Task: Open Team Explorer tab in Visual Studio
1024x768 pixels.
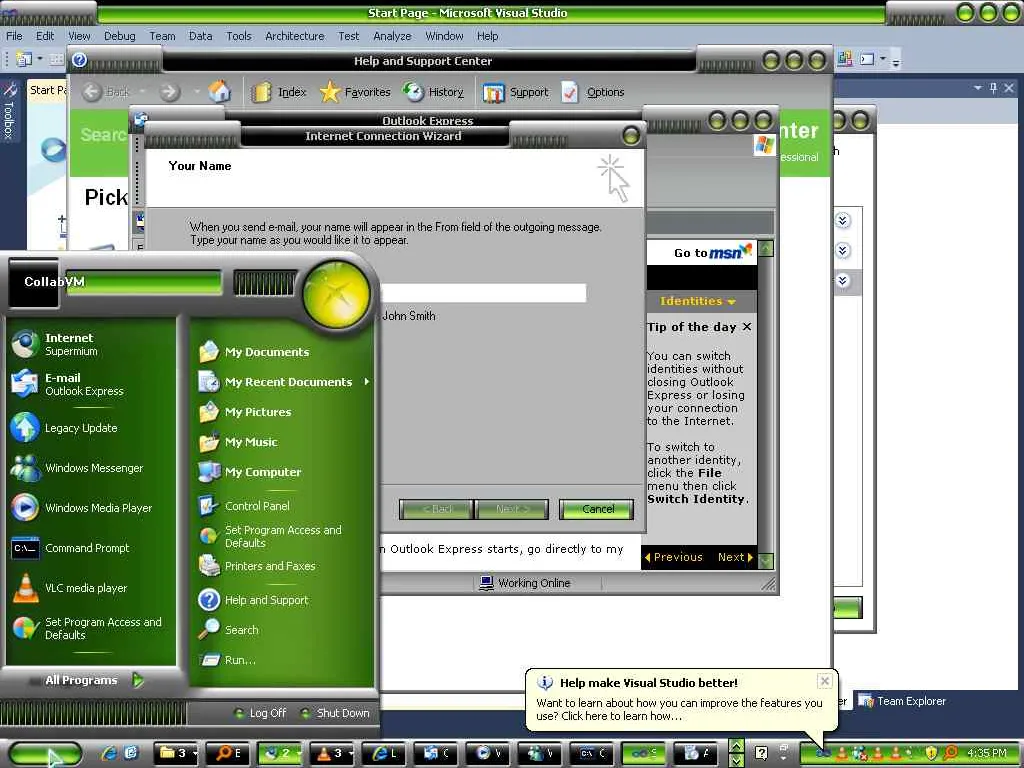Action: 902,701
